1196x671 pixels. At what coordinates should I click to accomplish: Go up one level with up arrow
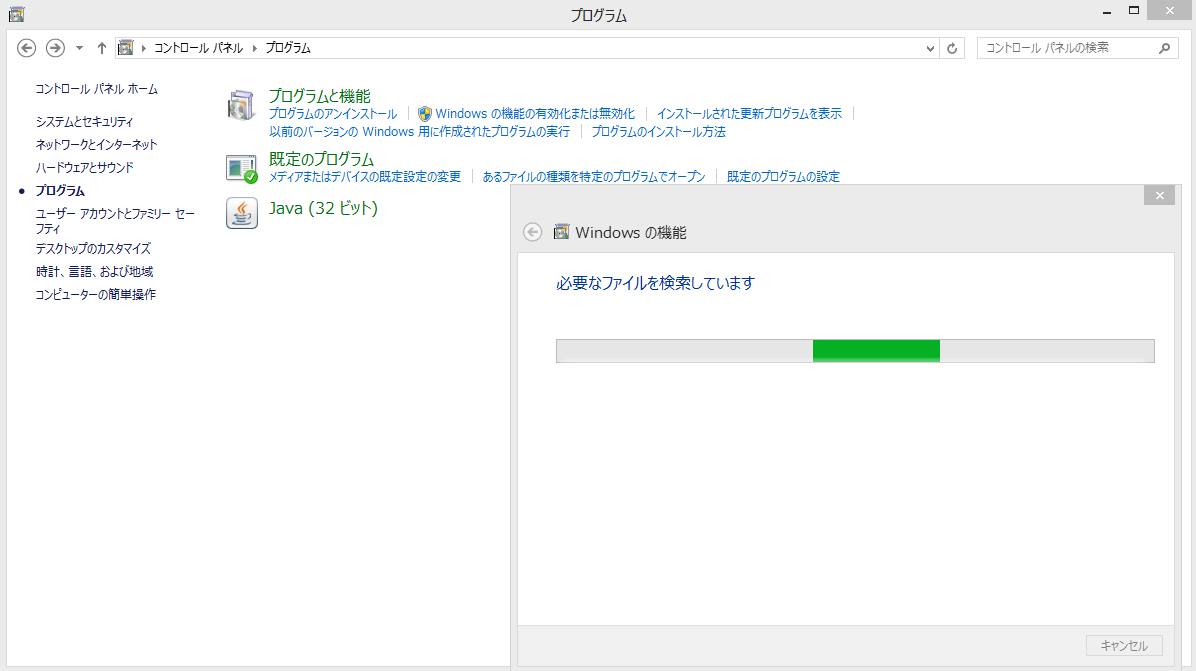click(101, 48)
